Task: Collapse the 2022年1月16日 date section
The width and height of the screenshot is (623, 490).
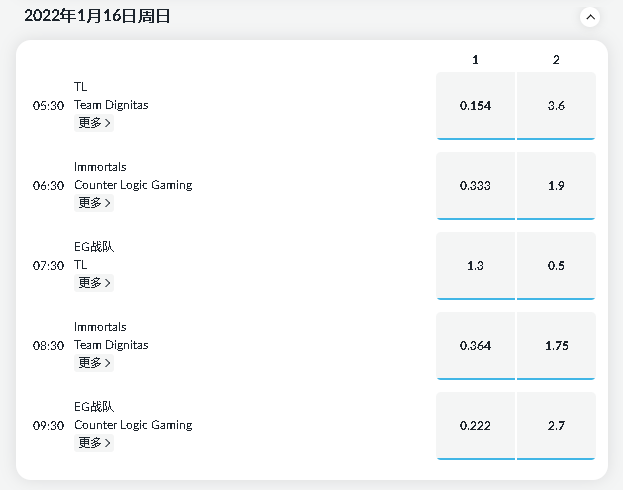Action: 590,17
